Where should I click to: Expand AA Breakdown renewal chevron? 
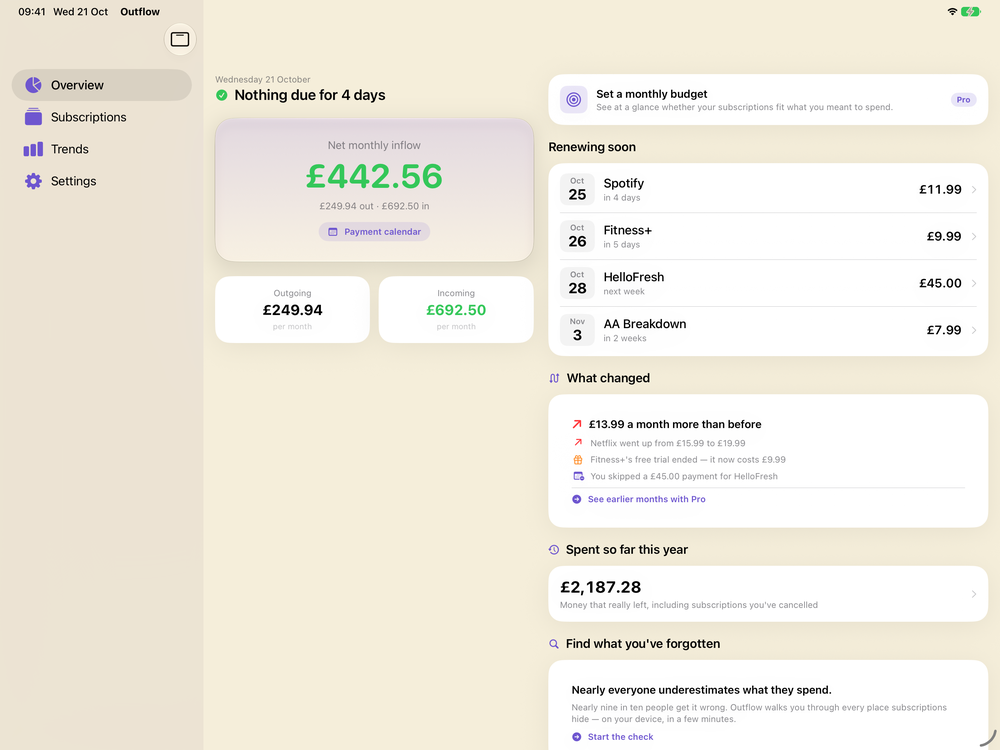click(x=974, y=330)
